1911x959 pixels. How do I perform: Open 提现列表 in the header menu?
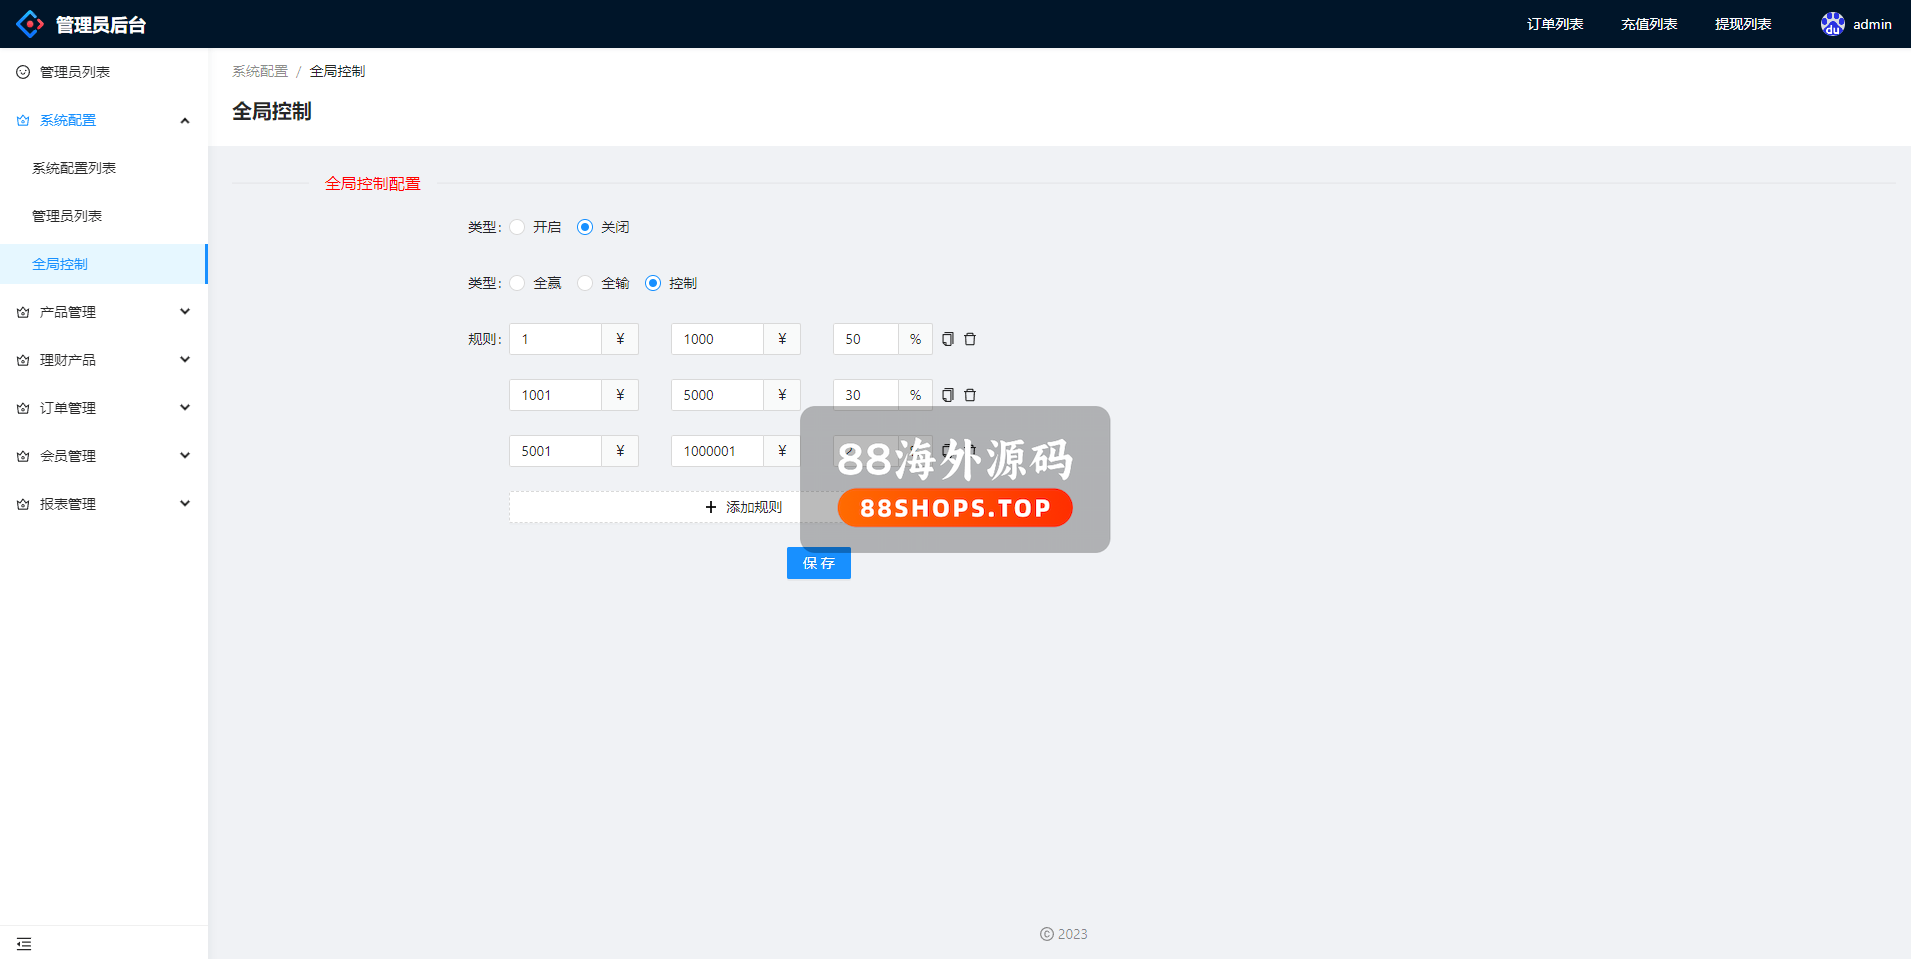[1742, 24]
